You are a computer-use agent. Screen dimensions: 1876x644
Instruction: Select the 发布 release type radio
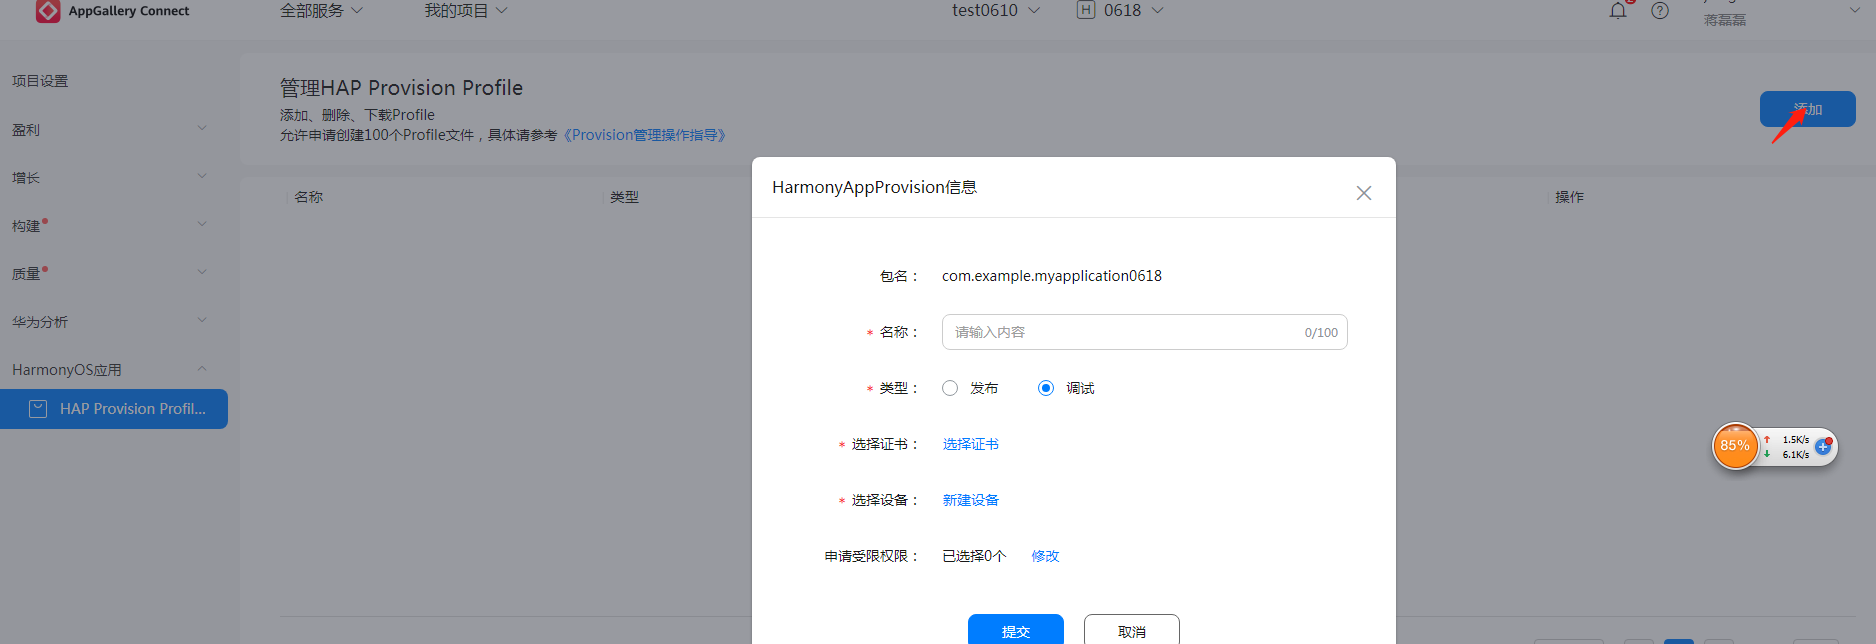pos(950,388)
